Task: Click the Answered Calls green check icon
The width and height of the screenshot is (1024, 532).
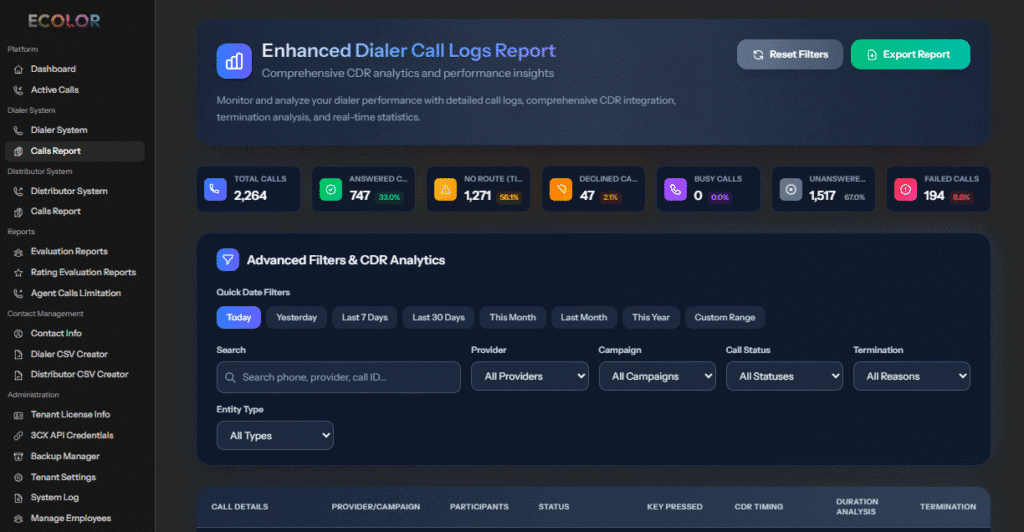Action: click(x=330, y=188)
